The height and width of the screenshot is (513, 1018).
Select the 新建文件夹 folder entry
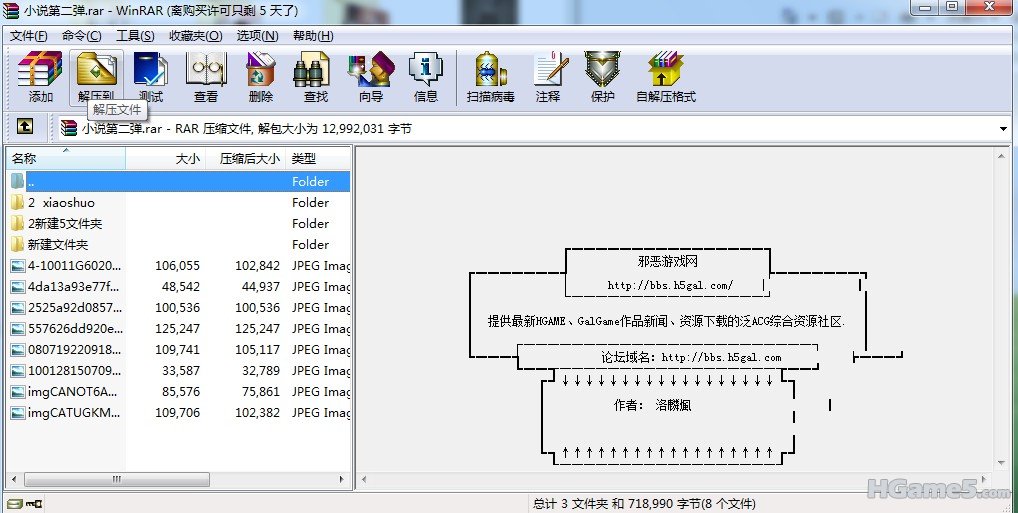coord(58,245)
